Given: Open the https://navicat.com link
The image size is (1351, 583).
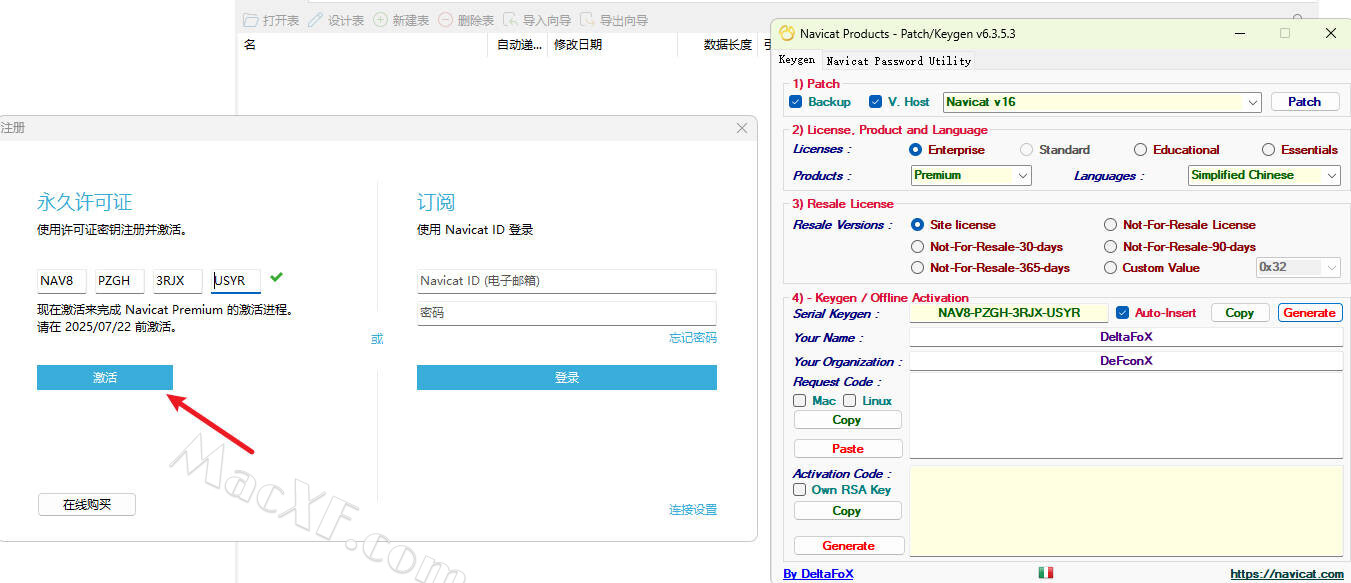Looking at the screenshot, I should pos(1287,574).
